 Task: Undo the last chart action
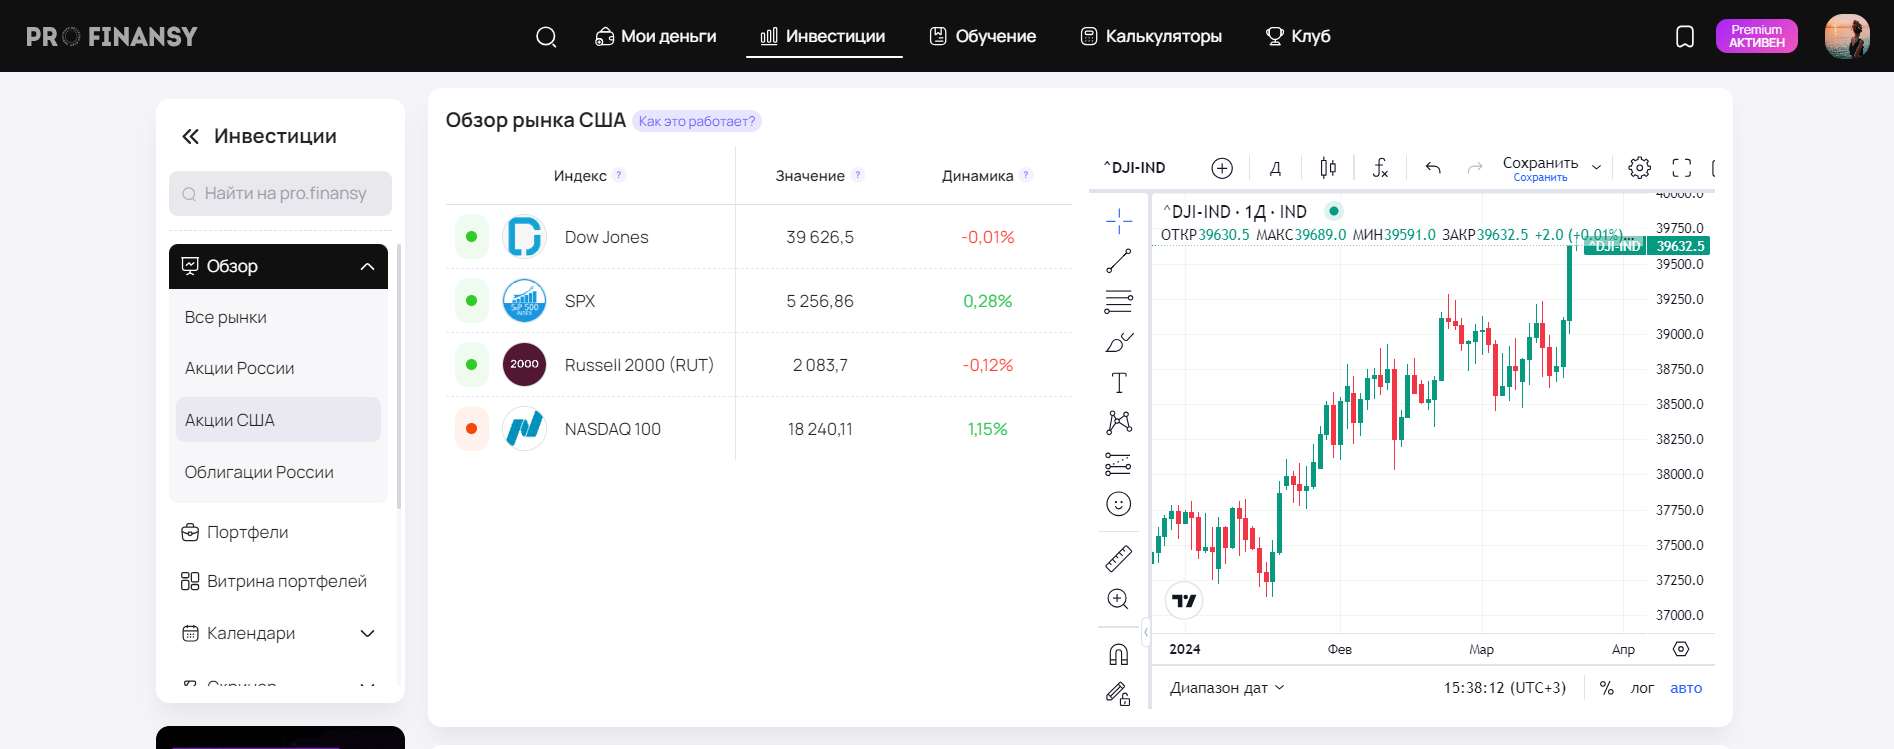(1433, 168)
